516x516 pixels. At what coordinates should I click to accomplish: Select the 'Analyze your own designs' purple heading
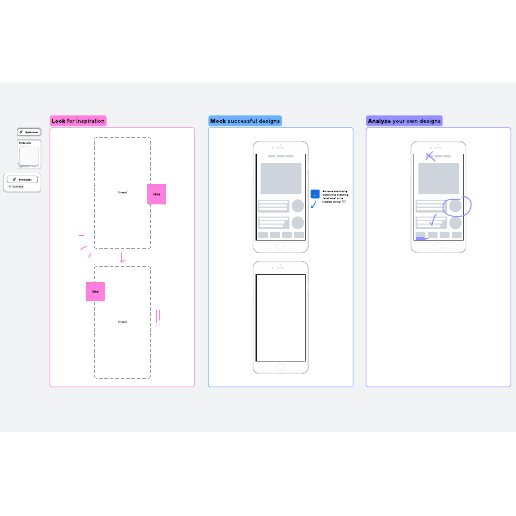(x=404, y=121)
